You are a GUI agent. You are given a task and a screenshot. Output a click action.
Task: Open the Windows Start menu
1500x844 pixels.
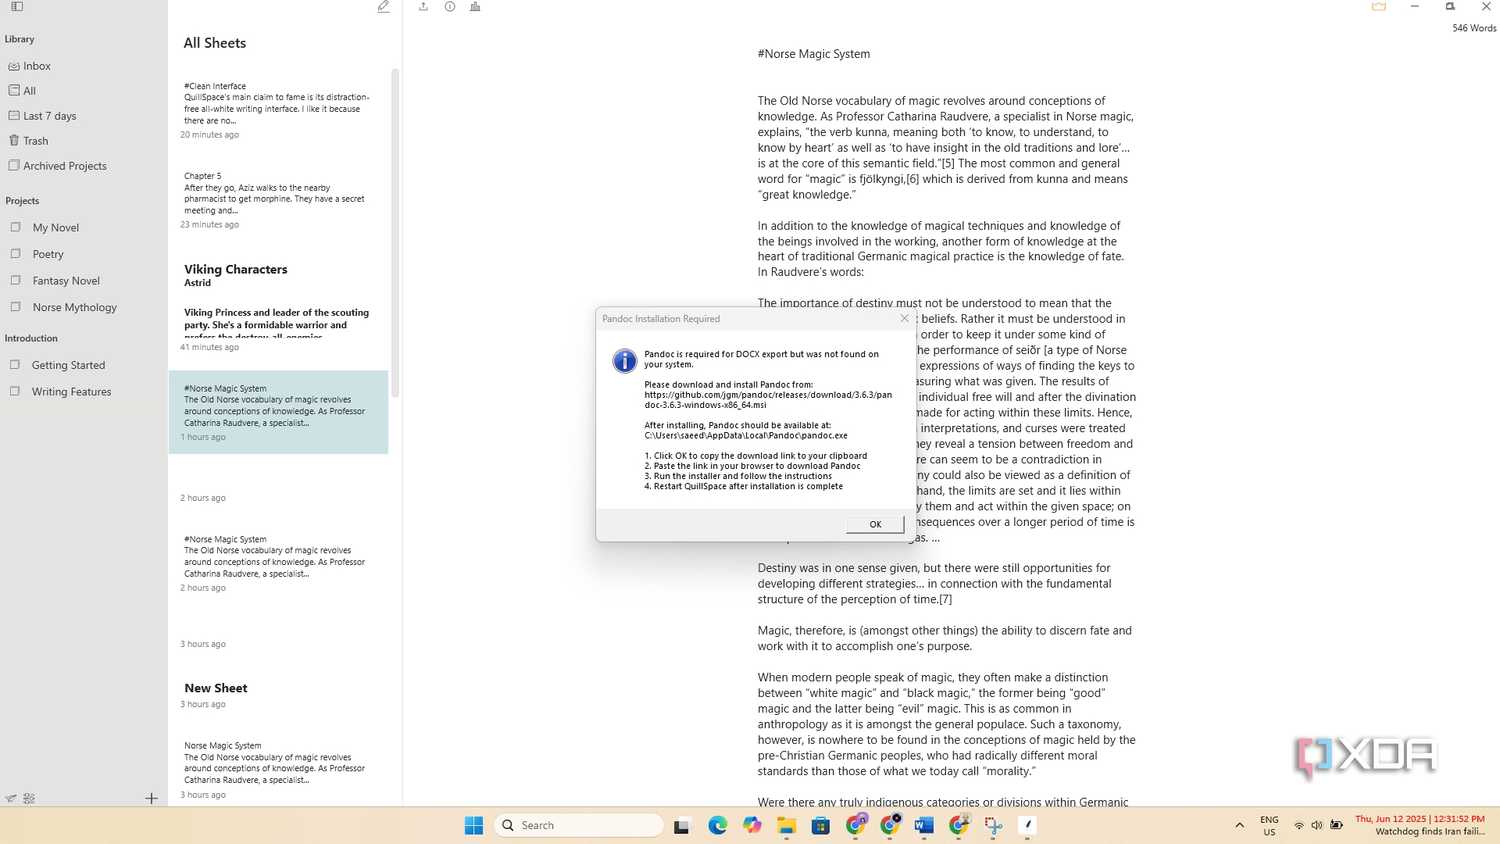tap(474, 825)
